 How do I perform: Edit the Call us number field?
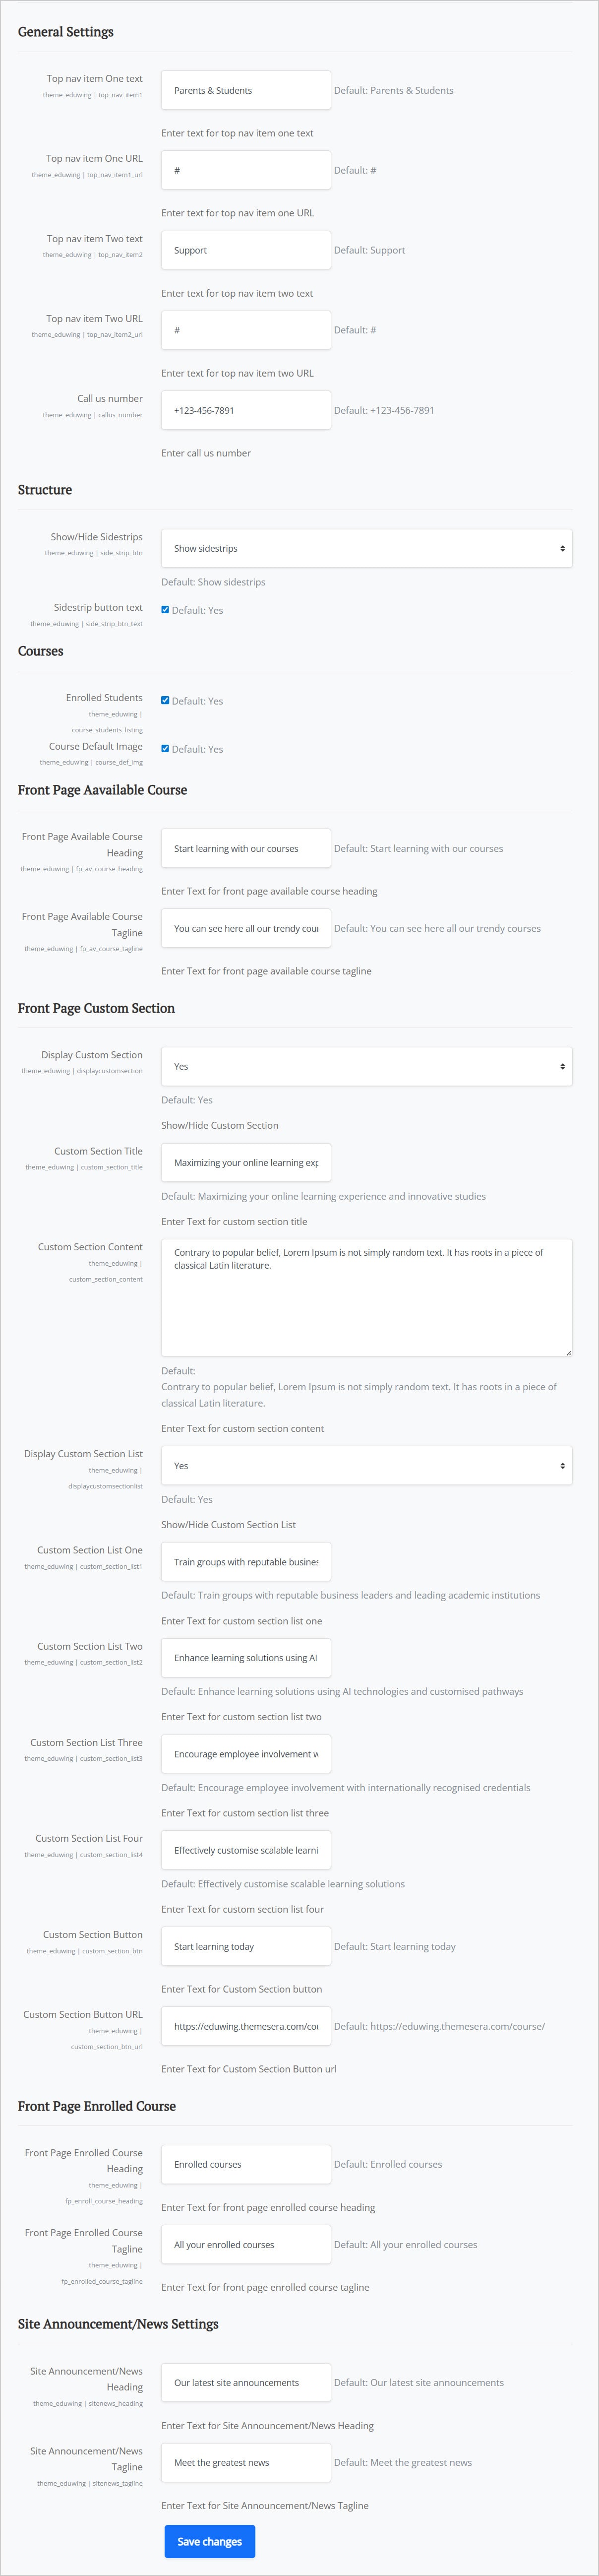click(245, 409)
